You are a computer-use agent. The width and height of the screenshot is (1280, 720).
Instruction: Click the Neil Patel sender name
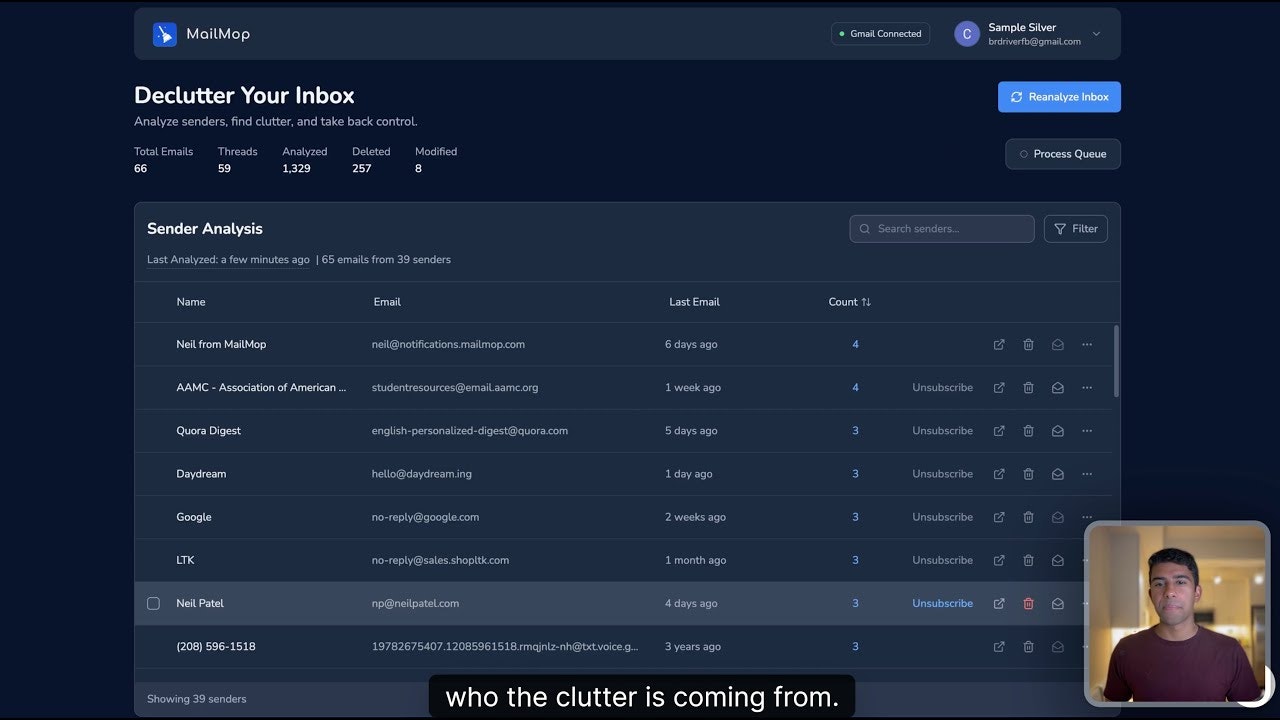pyautogui.click(x=200, y=603)
